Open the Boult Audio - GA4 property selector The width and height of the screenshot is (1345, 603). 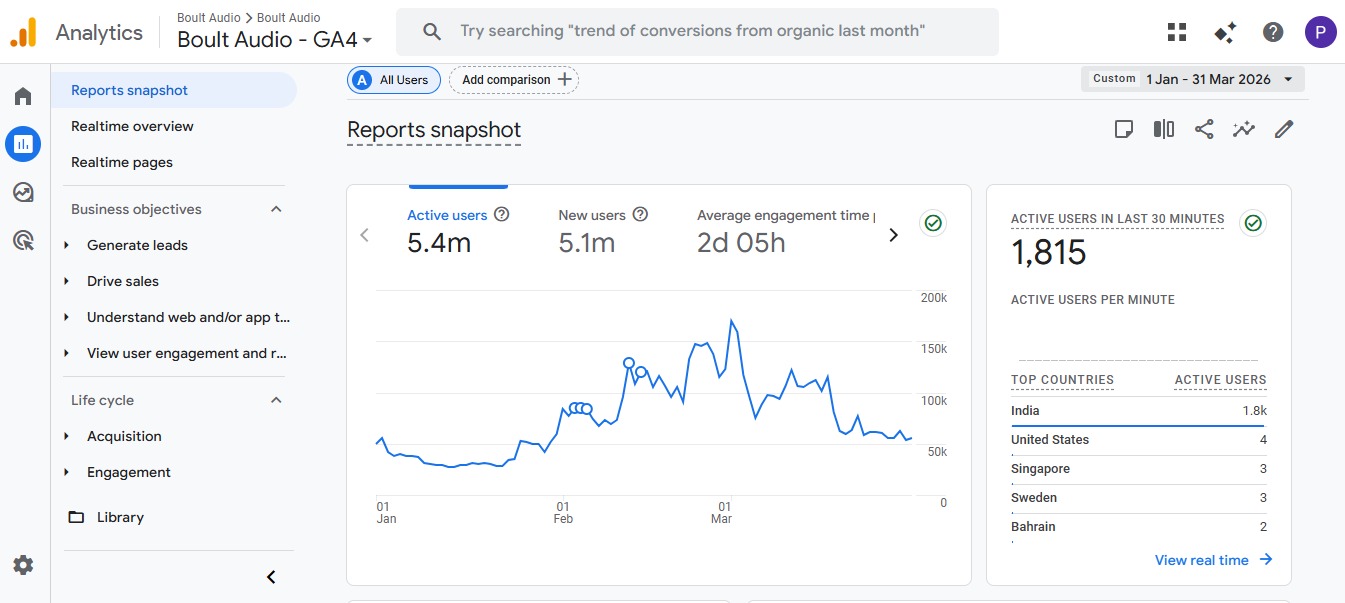coord(275,40)
